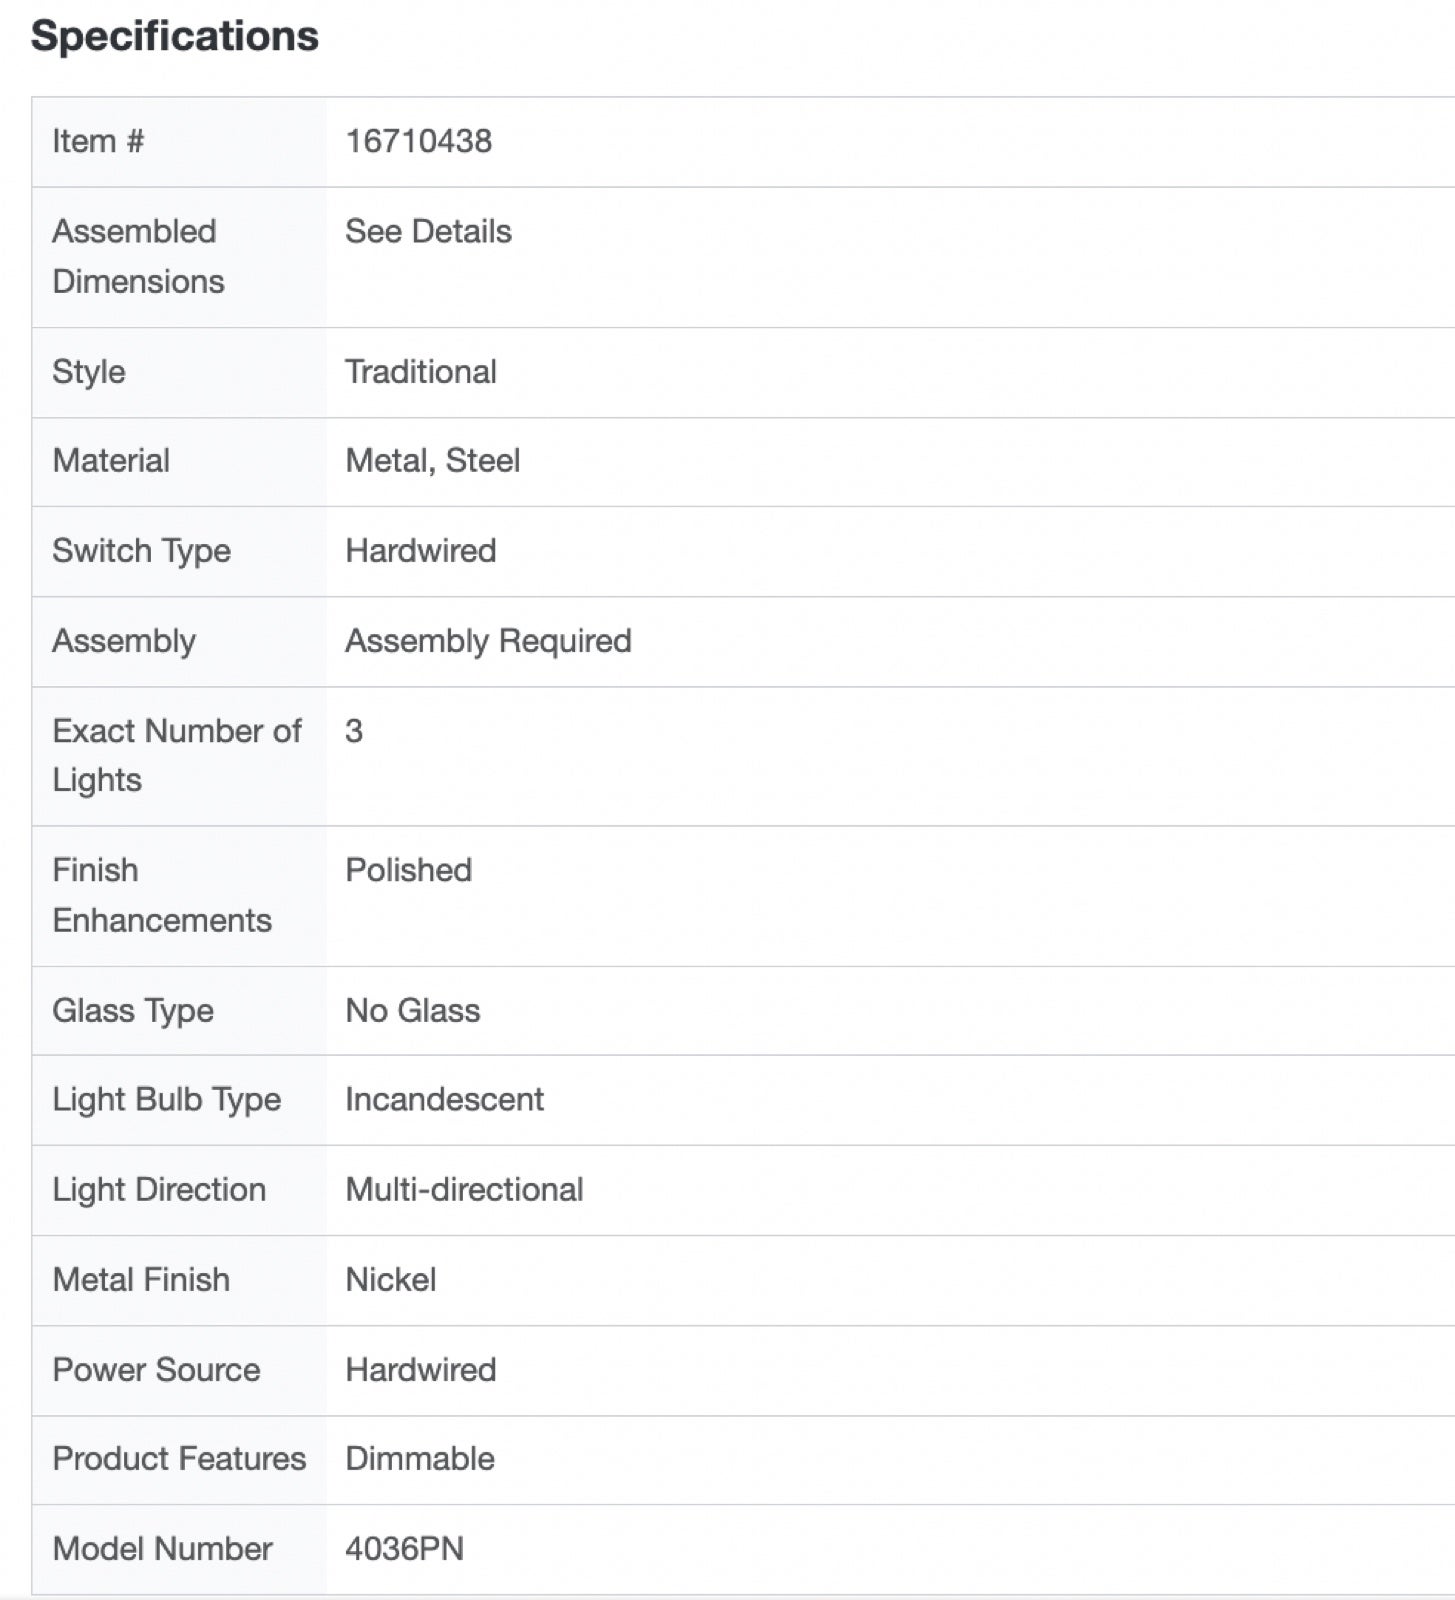The height and width of the screenshot is (1600, 1455).
Task: Click the Hardwired power source value
Action: pyautogui.click(x=421, y=1370)
